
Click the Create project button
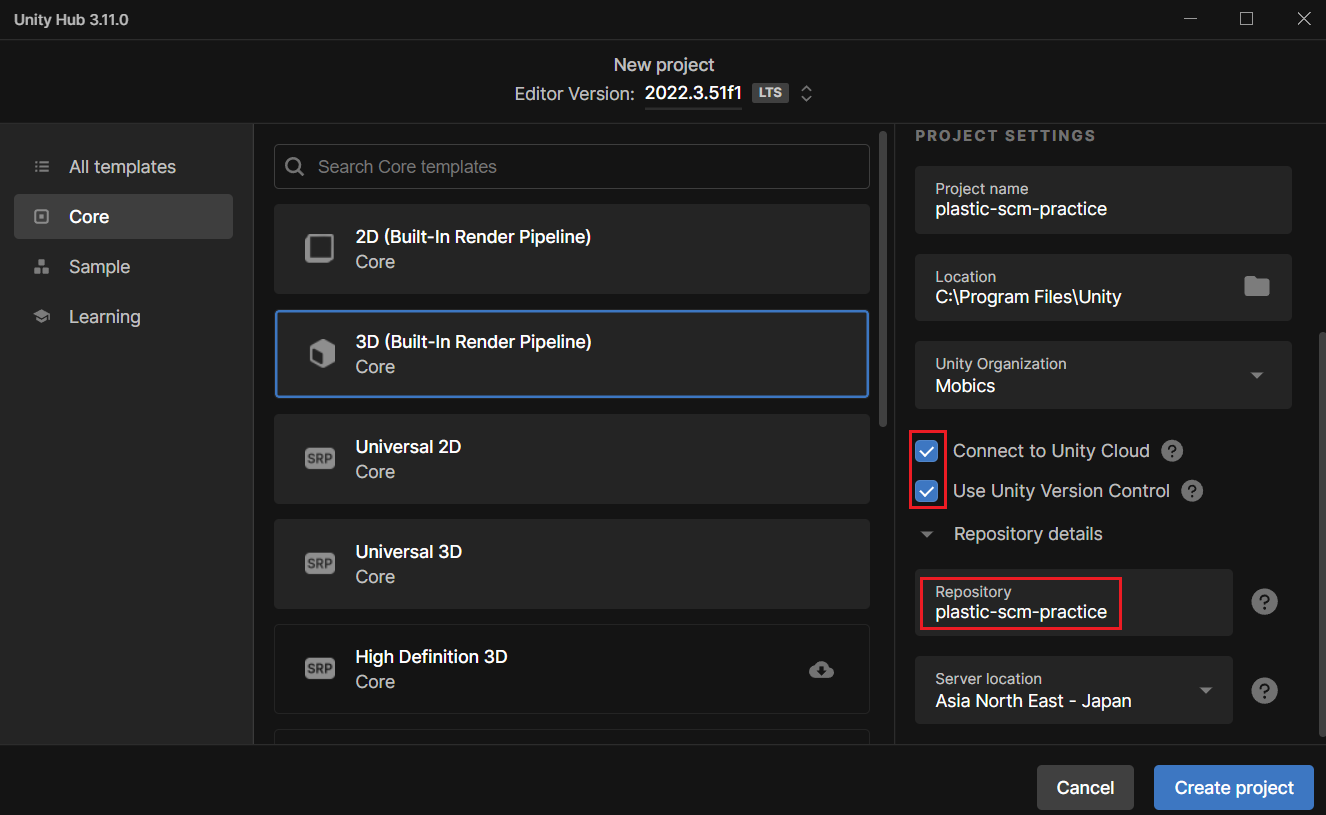(1234, 788)
